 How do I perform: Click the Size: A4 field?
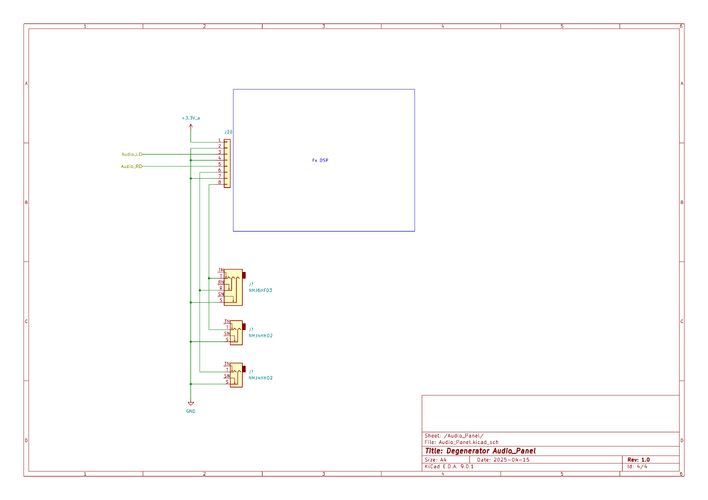click(x=436, y=460)
